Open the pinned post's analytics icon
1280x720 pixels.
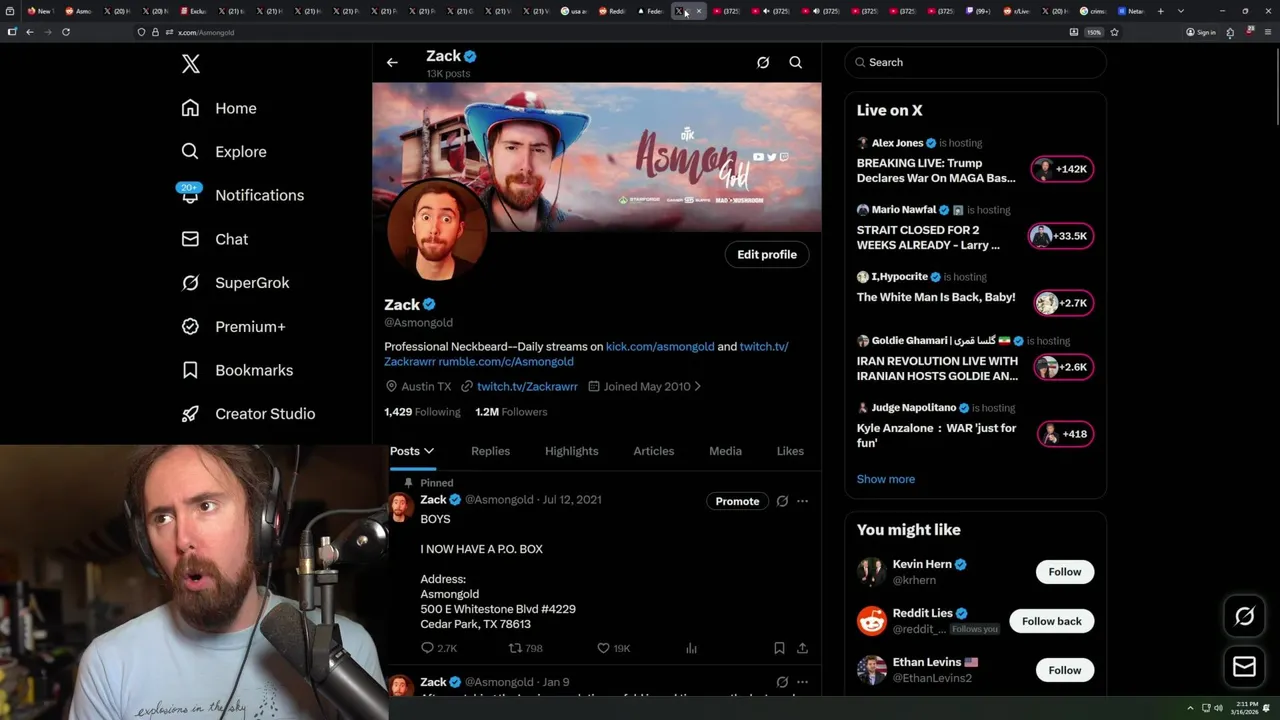tap(691, 648)
